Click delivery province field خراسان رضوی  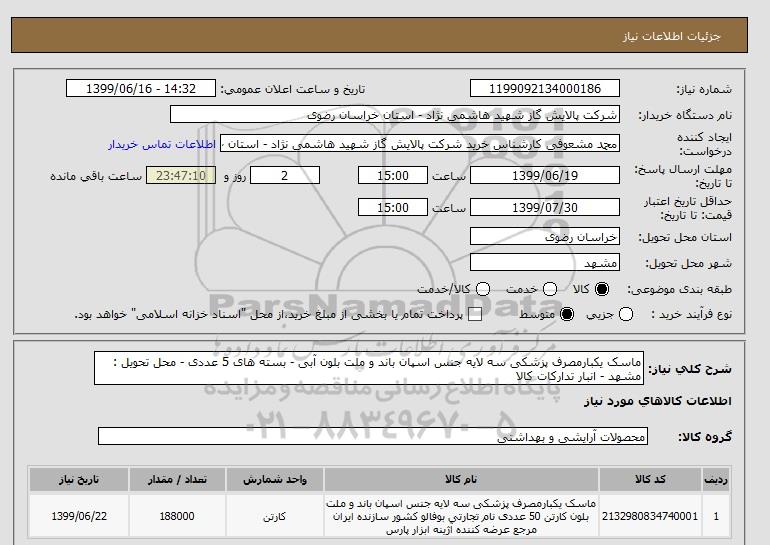[545, 237]
